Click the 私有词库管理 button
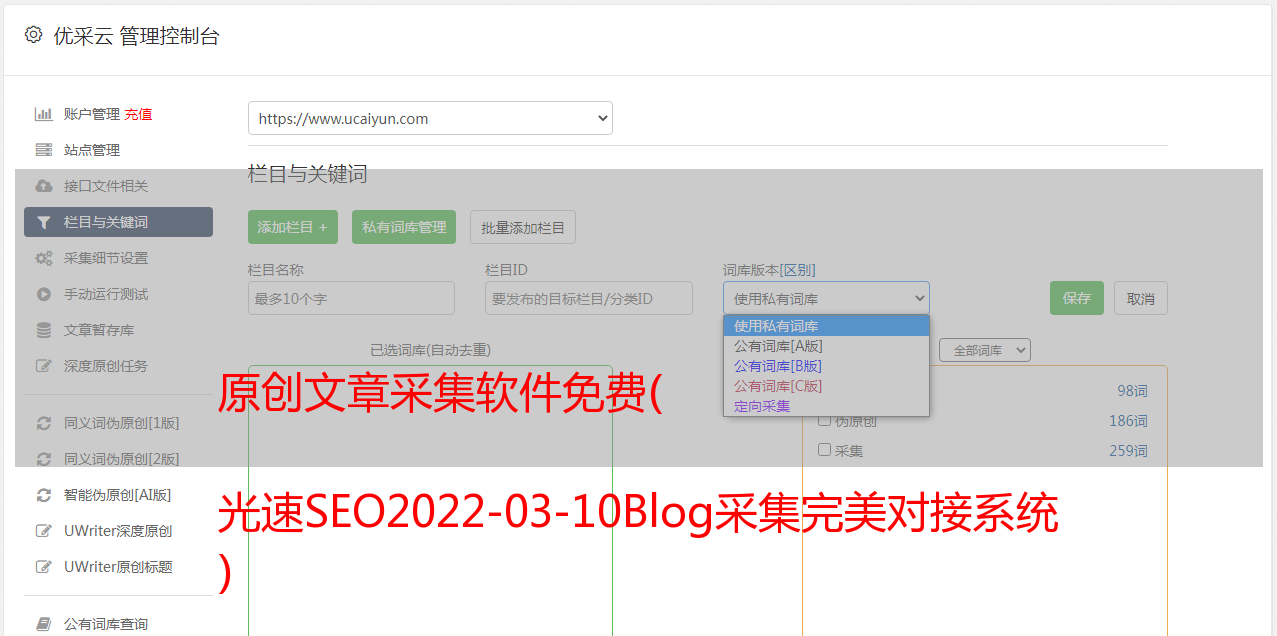This screenshot has height=636, width=1277. [404, 227]
